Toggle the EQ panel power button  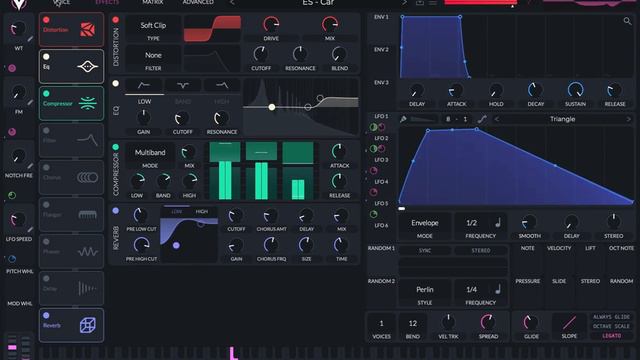point(116,83)
